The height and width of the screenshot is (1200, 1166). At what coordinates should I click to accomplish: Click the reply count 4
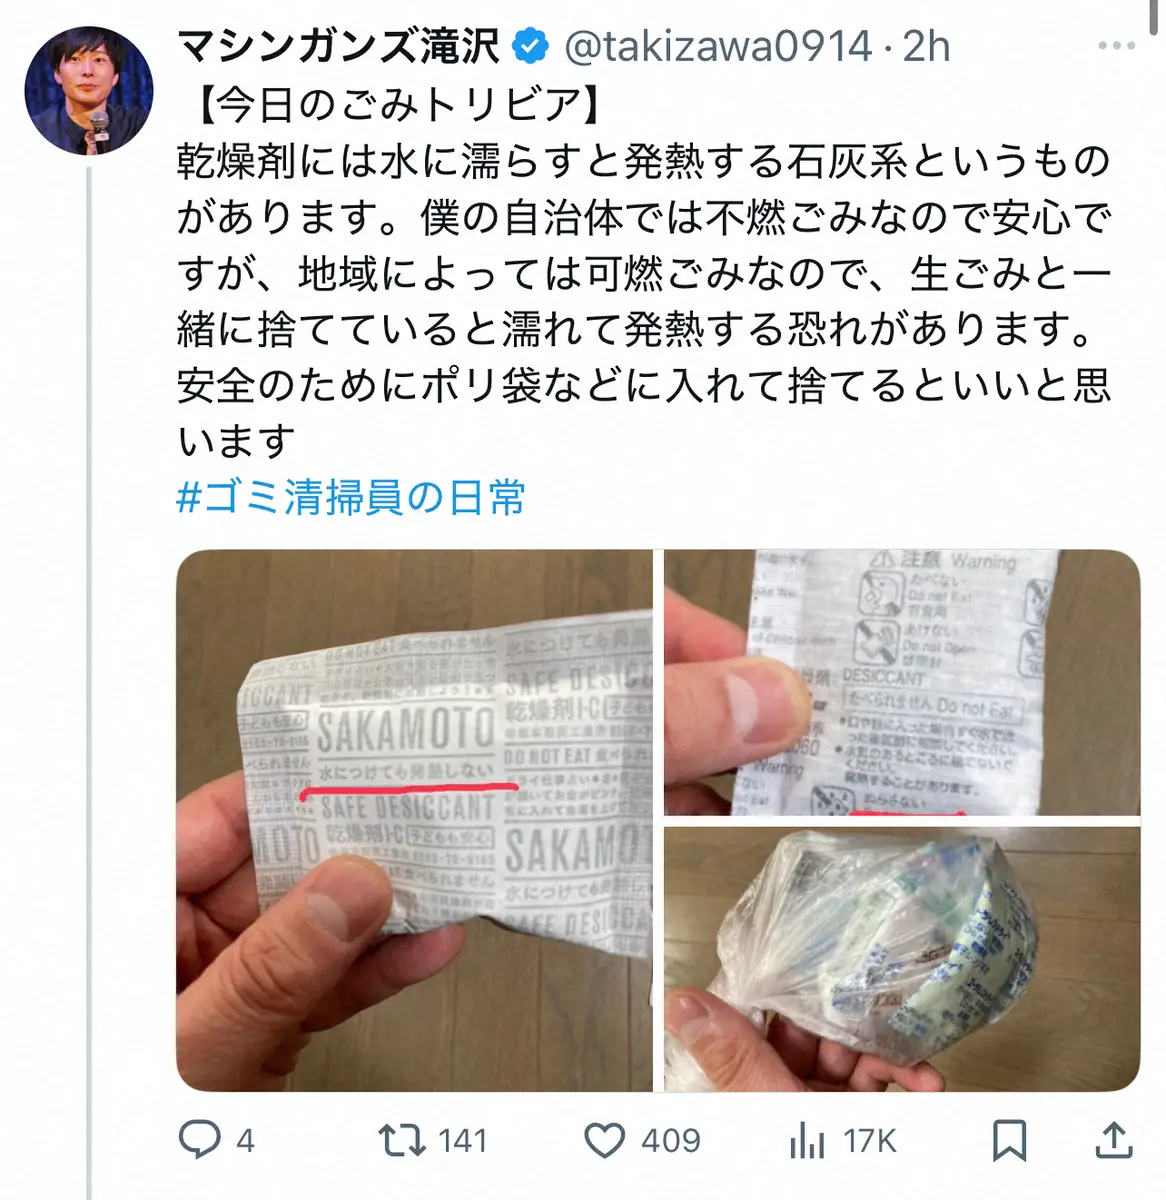(245, 1140)
